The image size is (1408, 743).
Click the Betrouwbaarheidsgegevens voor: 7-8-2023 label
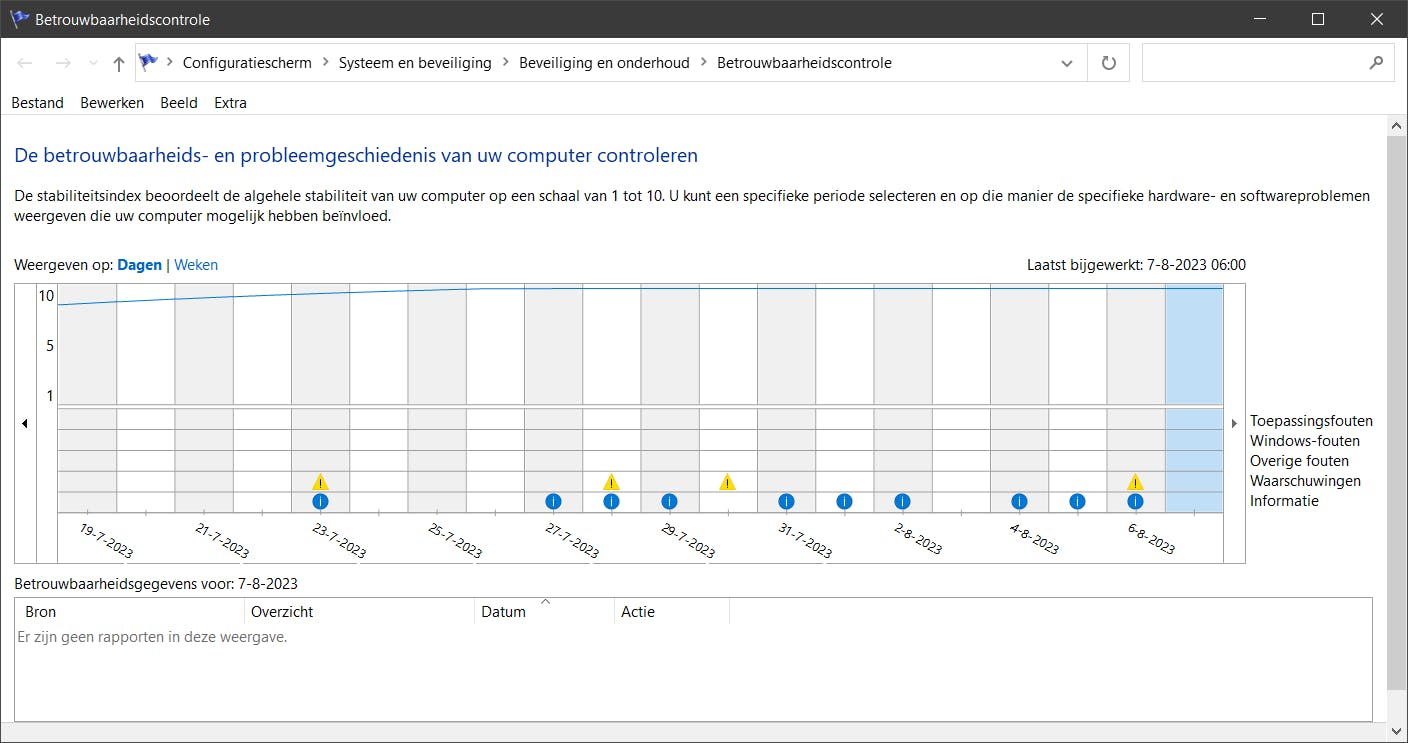point(156,584)
